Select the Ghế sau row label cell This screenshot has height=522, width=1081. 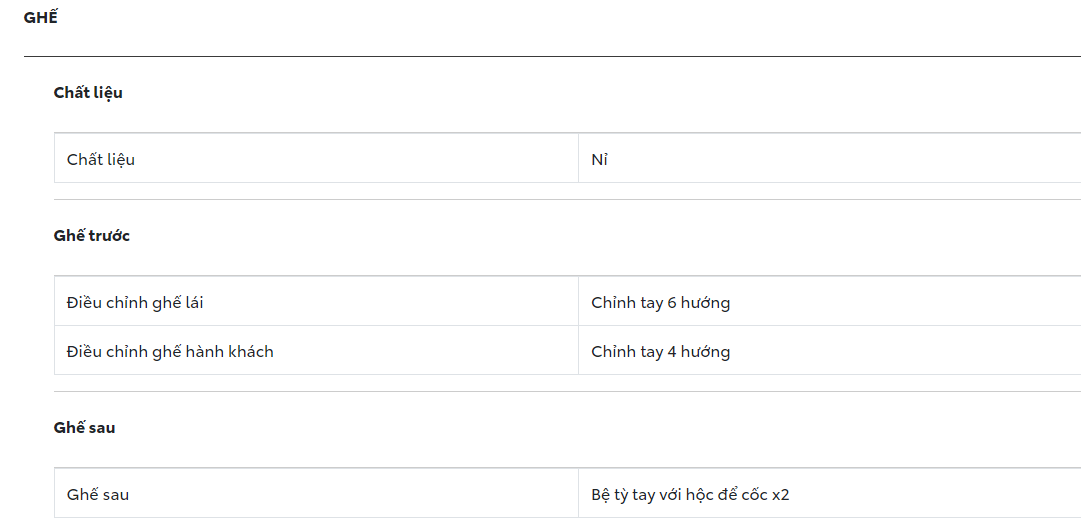click(98, 495)
